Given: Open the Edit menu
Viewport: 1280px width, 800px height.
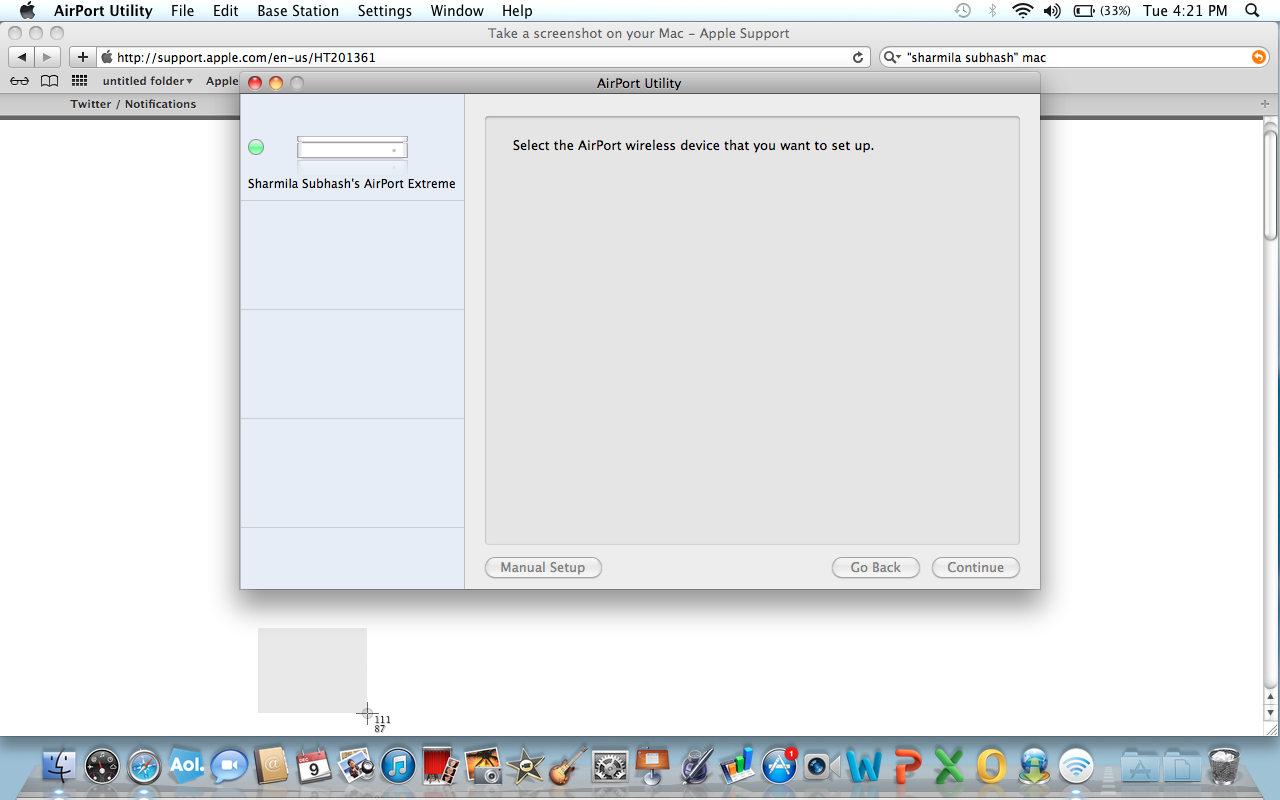Looking at the screenshot, I should click(225, 11).
